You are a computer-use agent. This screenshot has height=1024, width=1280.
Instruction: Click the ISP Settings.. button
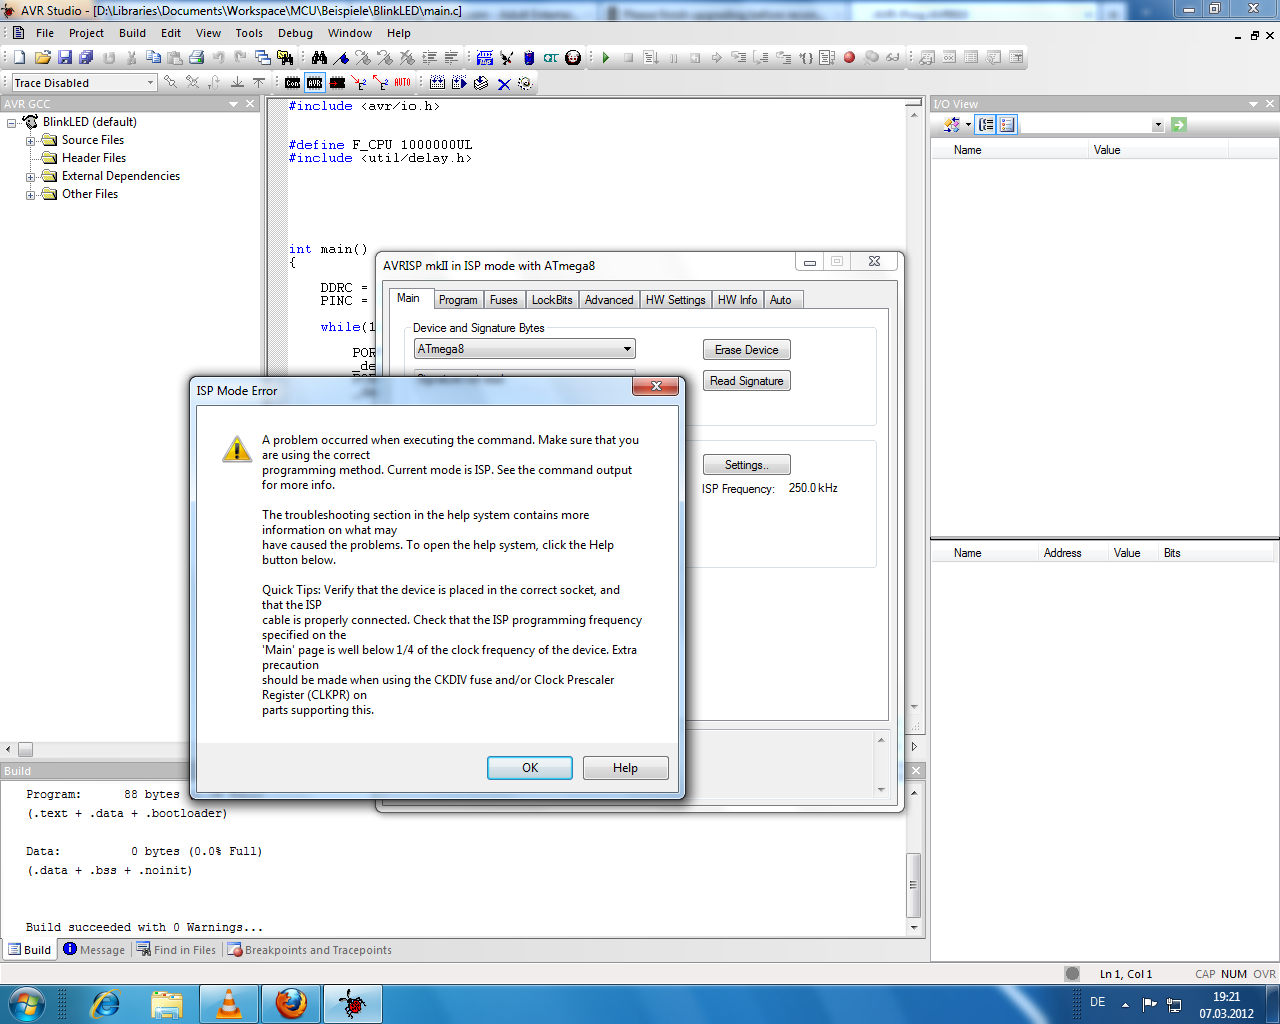(746, 465)
